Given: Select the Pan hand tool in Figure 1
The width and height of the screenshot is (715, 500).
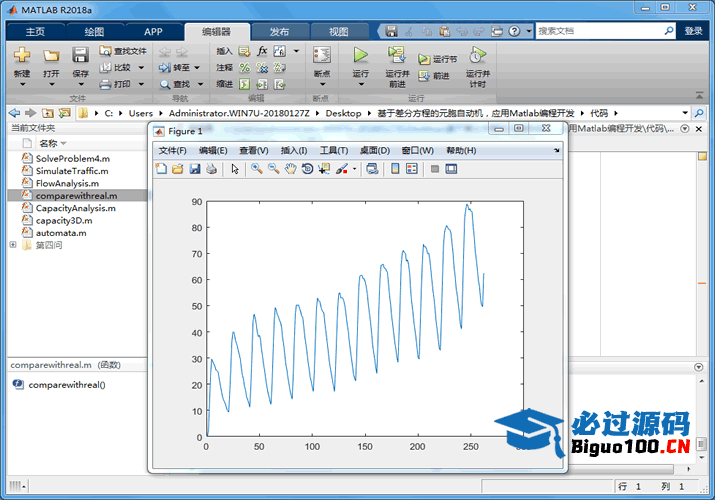Looking at the screenshot, I should click(290, 169).
